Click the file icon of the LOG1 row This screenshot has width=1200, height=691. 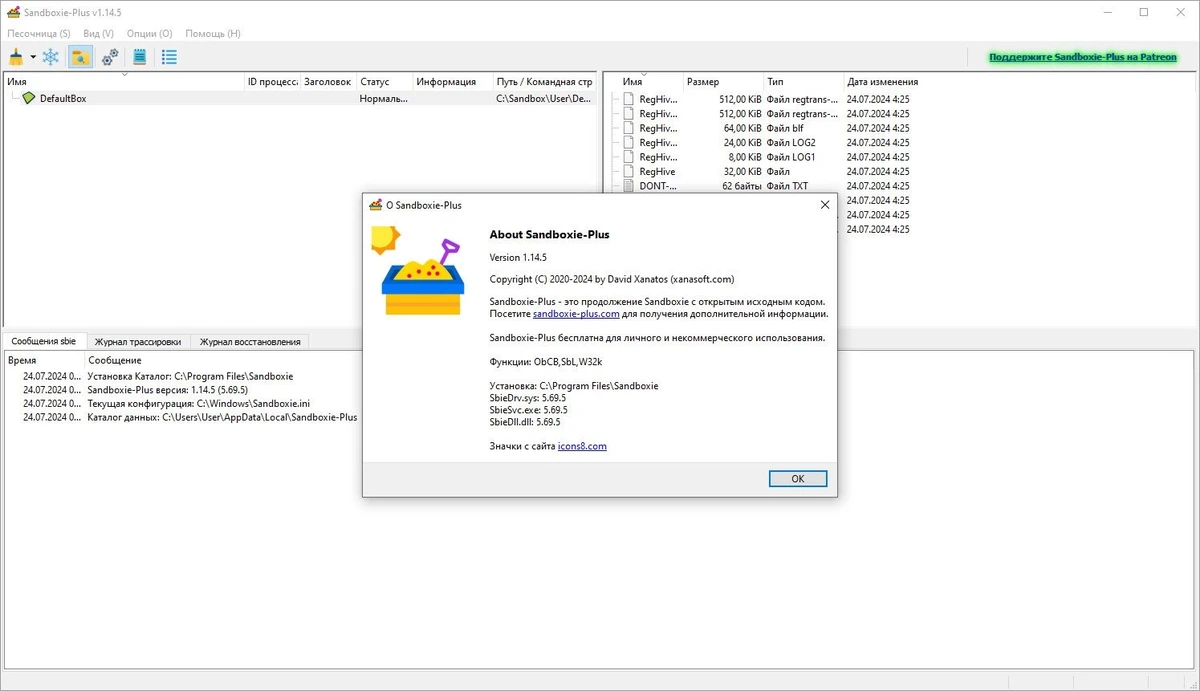pyautogui.click(x=629, y=157)
